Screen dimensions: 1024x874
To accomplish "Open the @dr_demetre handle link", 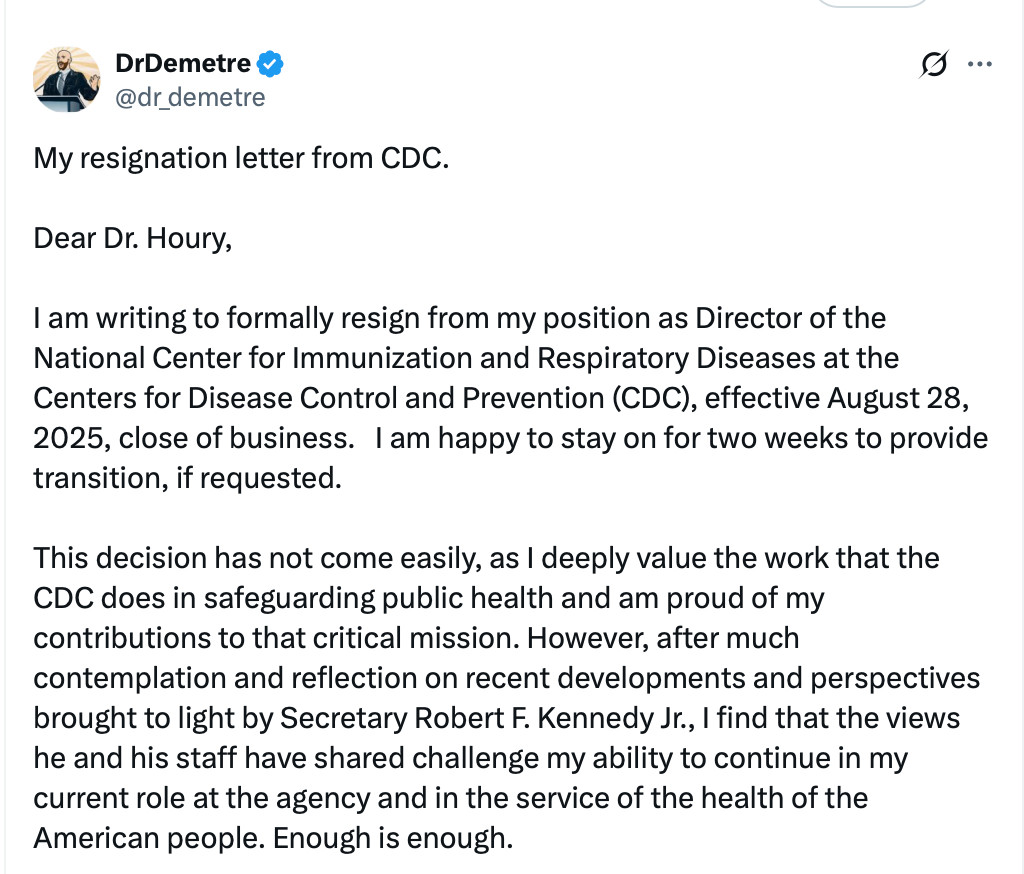I will coord(190,97).
